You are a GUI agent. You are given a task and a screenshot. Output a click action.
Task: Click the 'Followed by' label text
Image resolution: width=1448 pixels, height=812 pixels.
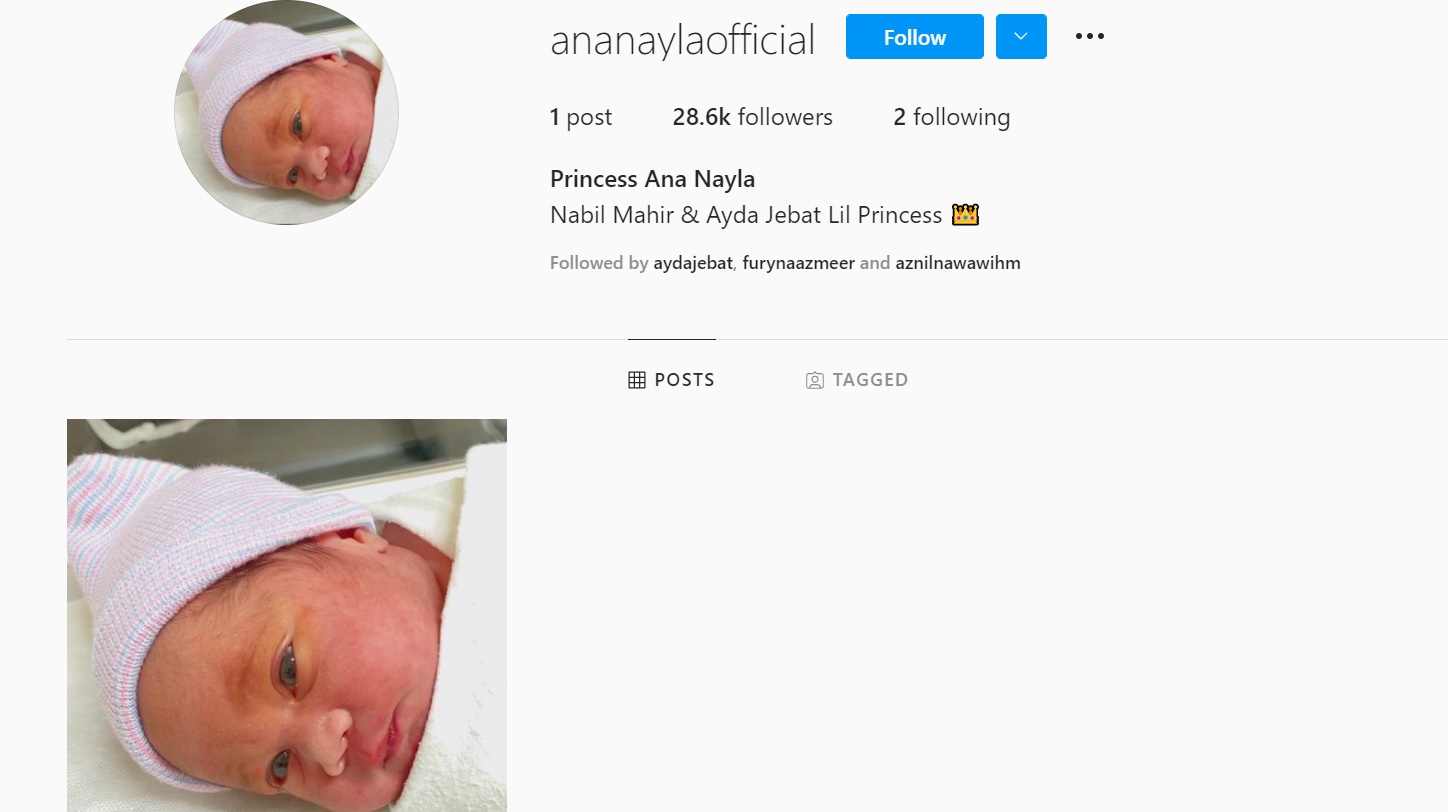click(x=599, y=263)
